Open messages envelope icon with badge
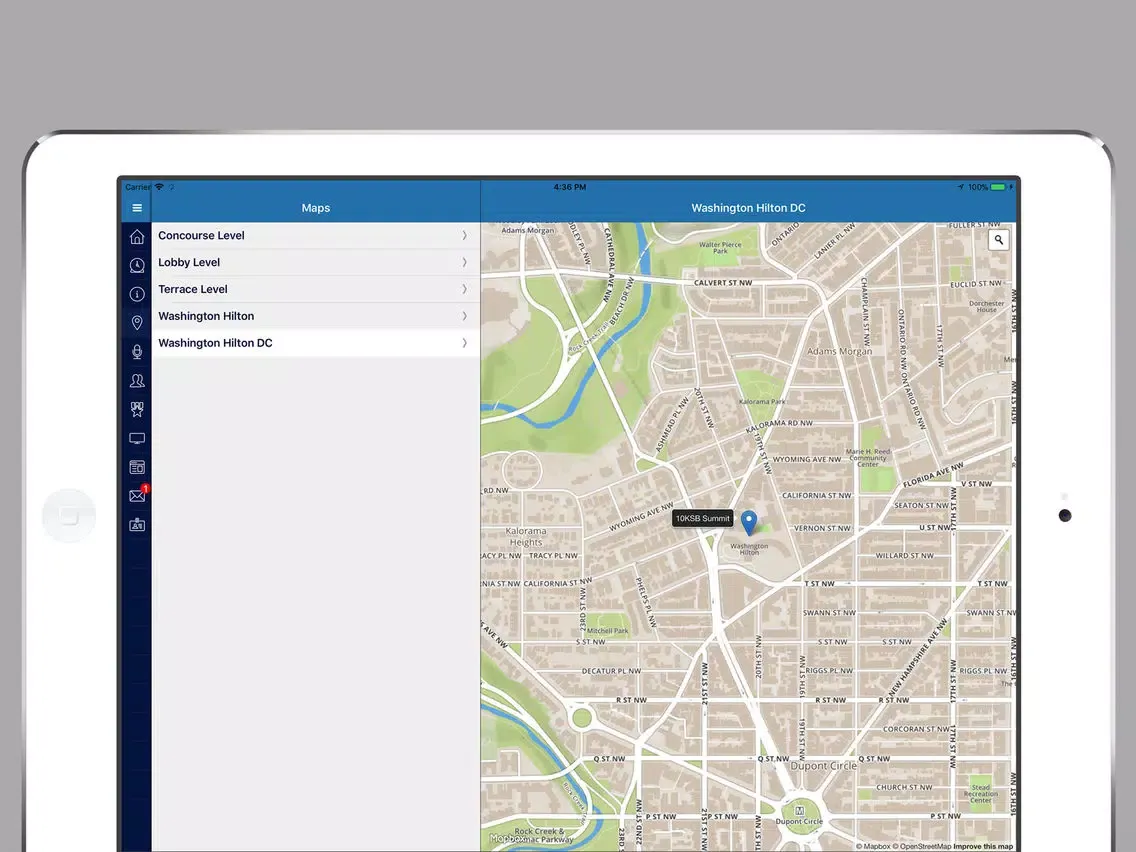This screenshot has height=852, width=1136. (138, 495)
